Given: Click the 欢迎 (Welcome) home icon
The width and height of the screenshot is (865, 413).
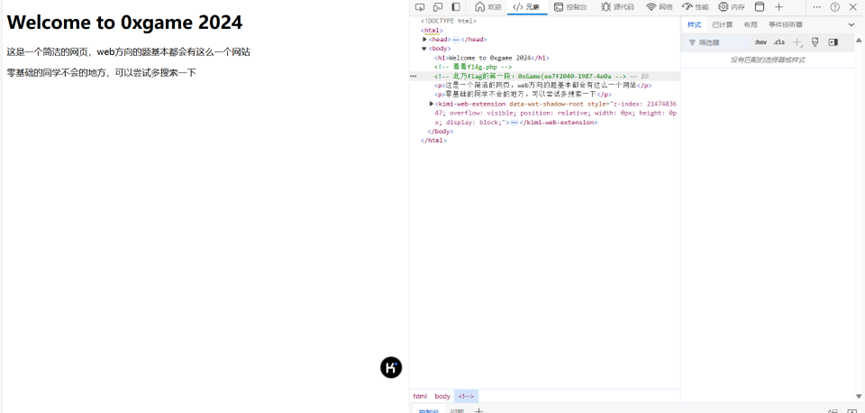Looking at the screenshot, I should [x=487, y=7].
